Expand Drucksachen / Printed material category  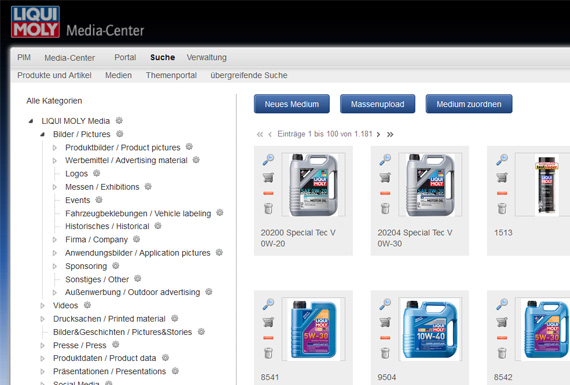[43, 319]
